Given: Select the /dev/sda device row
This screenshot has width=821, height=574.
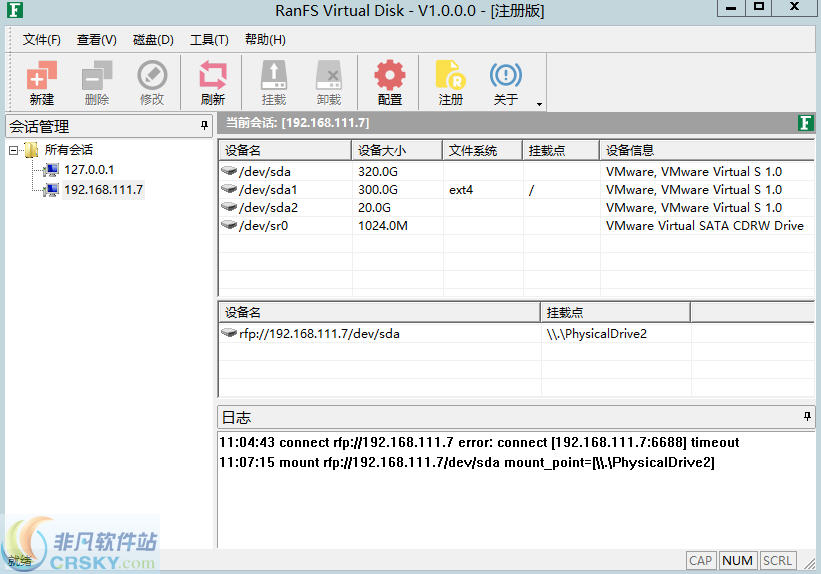Looking at the screenshot, I should tap(516, 171).
